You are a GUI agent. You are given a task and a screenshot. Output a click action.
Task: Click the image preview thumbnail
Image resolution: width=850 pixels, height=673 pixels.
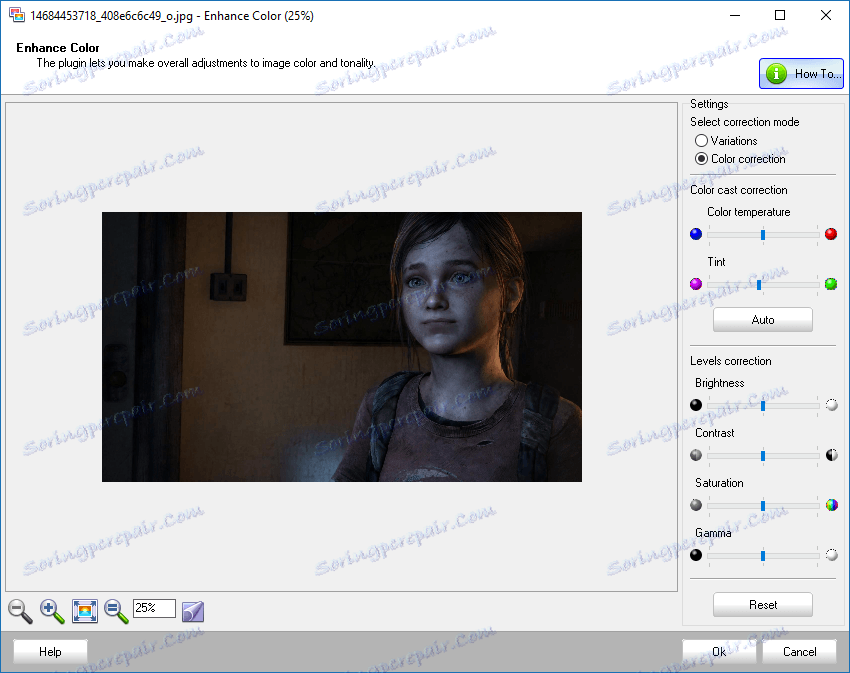[x=342, y=347]
